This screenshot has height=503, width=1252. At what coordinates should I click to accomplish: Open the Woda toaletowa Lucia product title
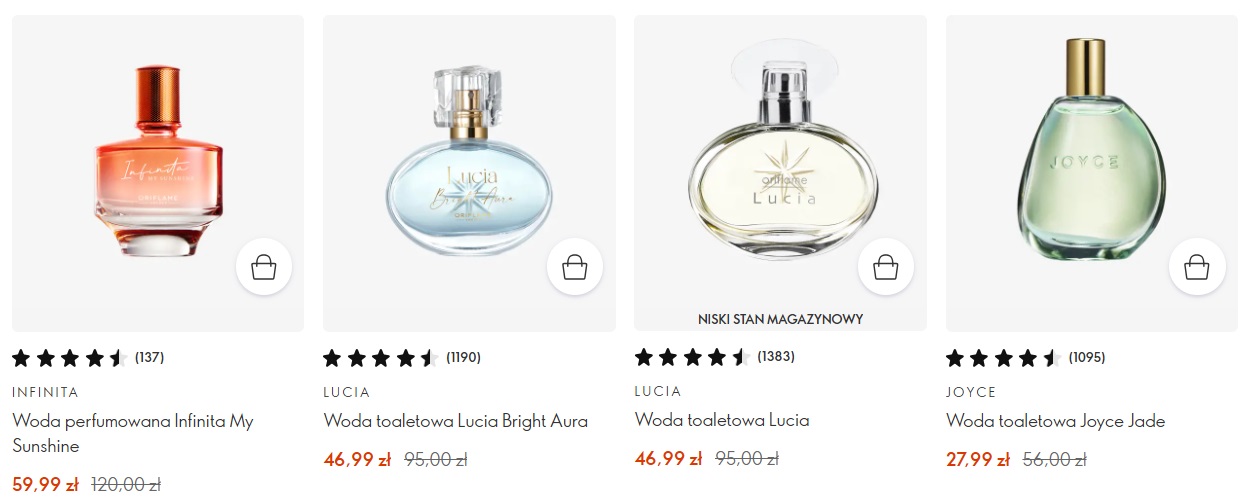(722, 420)
